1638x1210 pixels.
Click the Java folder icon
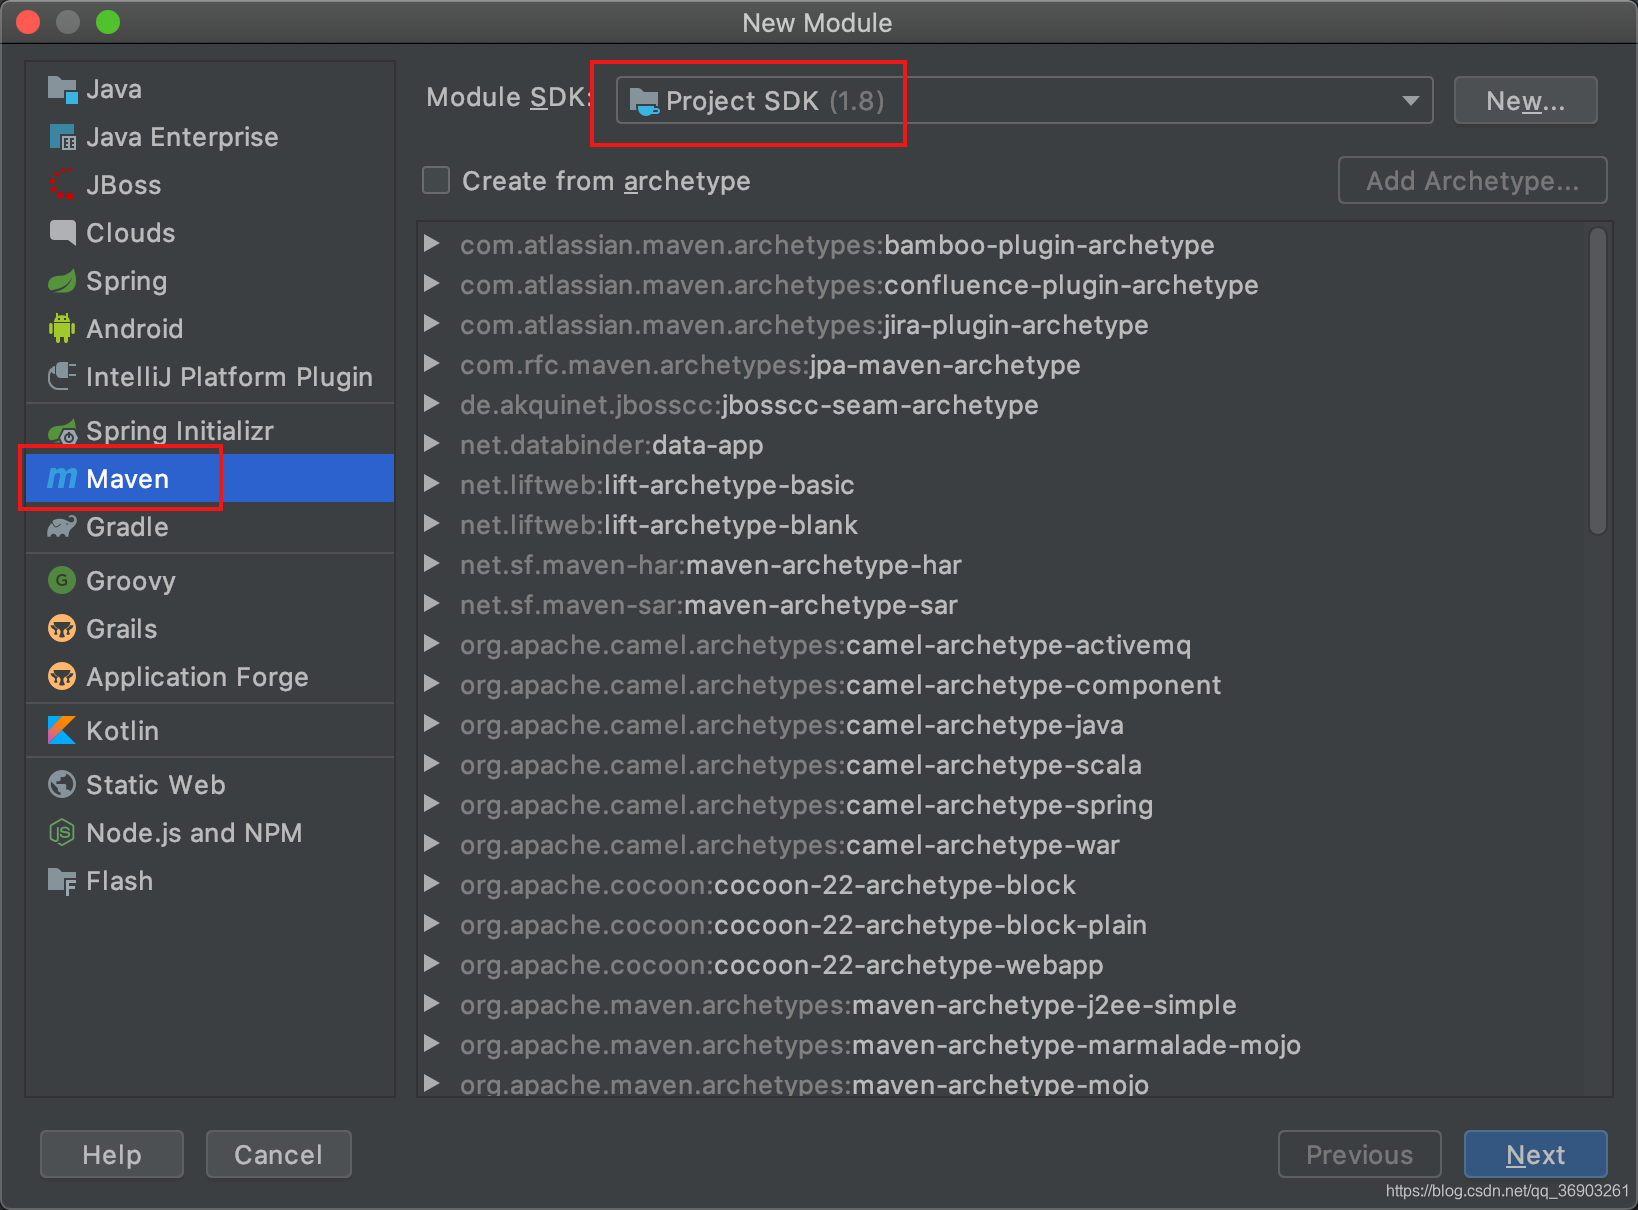62,90
